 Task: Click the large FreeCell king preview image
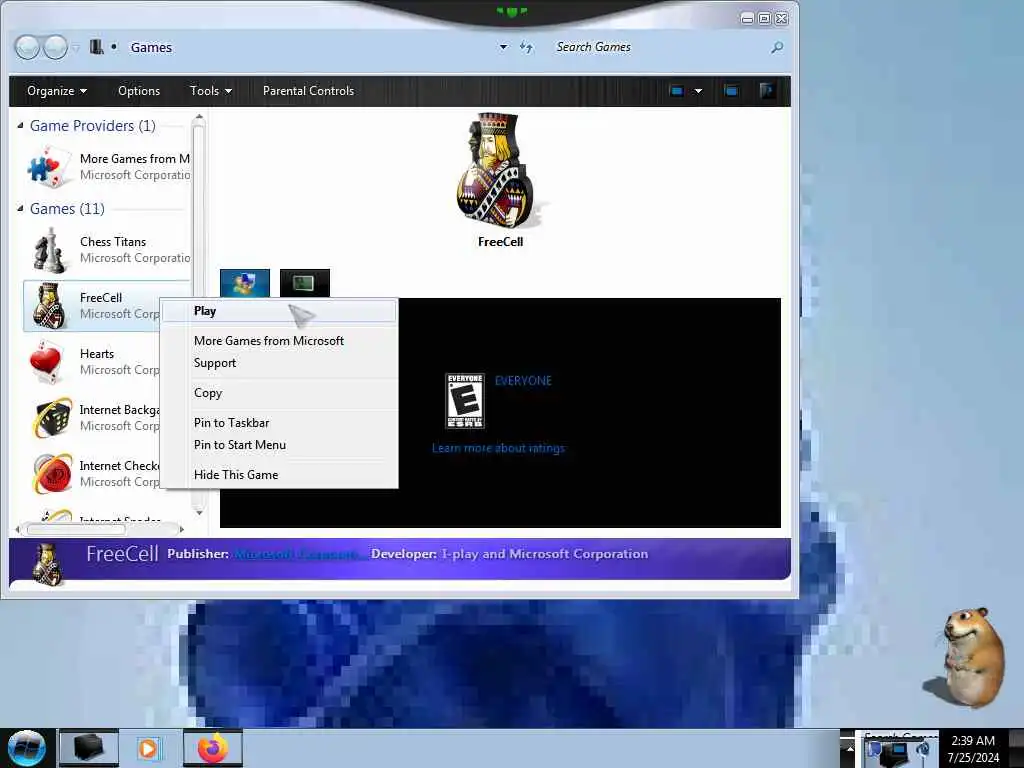(496, 171)
